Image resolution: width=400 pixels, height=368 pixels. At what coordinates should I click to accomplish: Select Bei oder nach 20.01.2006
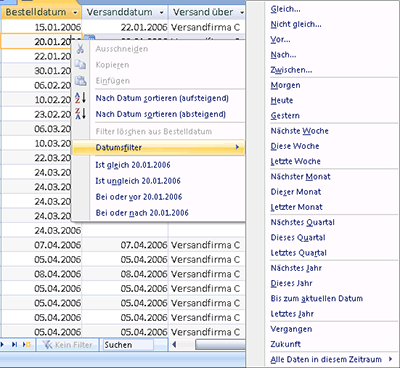(x=142, y=213)
